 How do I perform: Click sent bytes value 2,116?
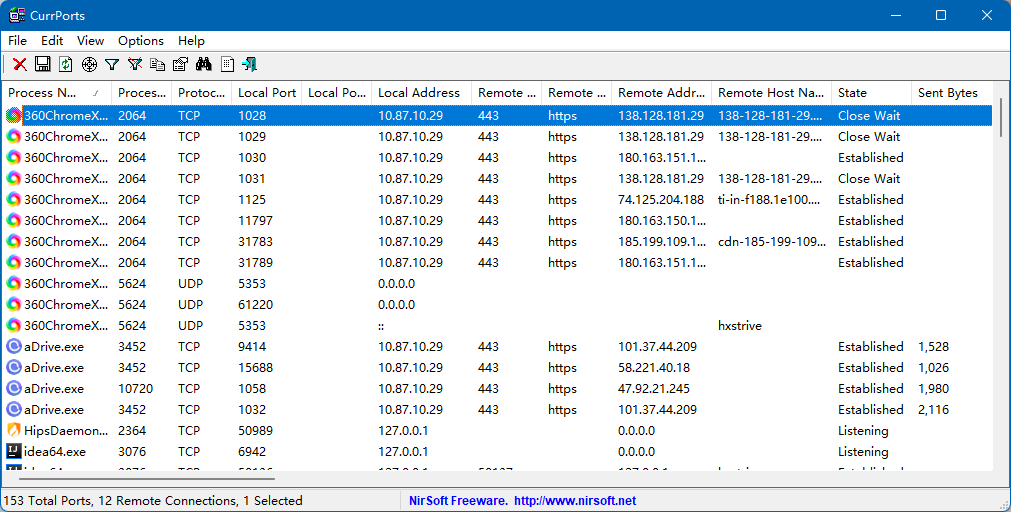point(934,409)
